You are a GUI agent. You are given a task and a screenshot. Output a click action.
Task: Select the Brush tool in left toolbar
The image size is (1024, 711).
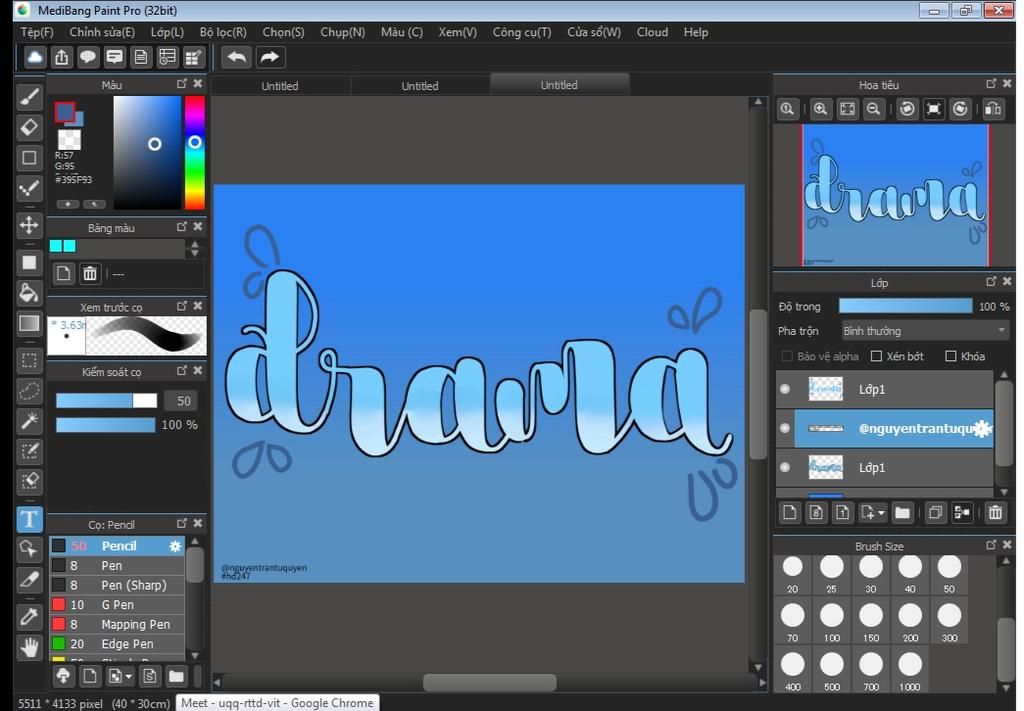click(29, 97)
